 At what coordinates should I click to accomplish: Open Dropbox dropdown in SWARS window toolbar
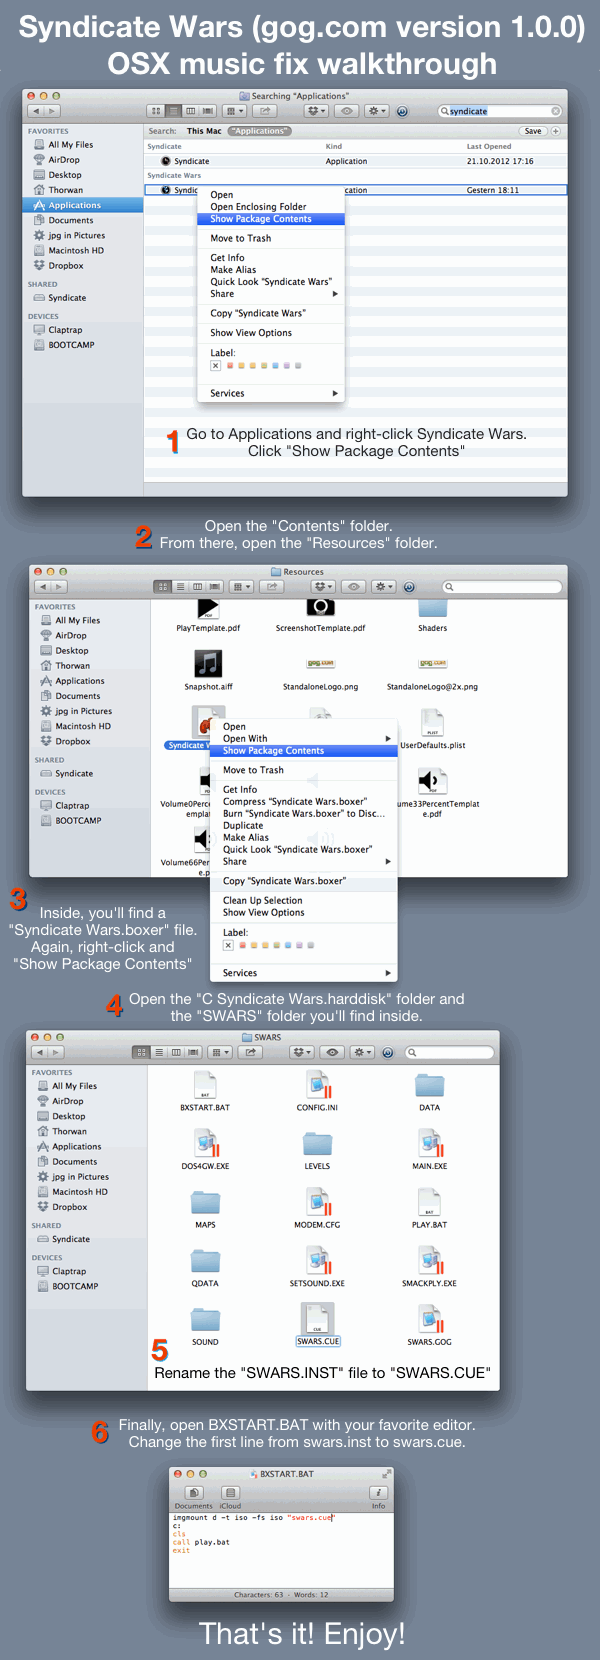303,1052
